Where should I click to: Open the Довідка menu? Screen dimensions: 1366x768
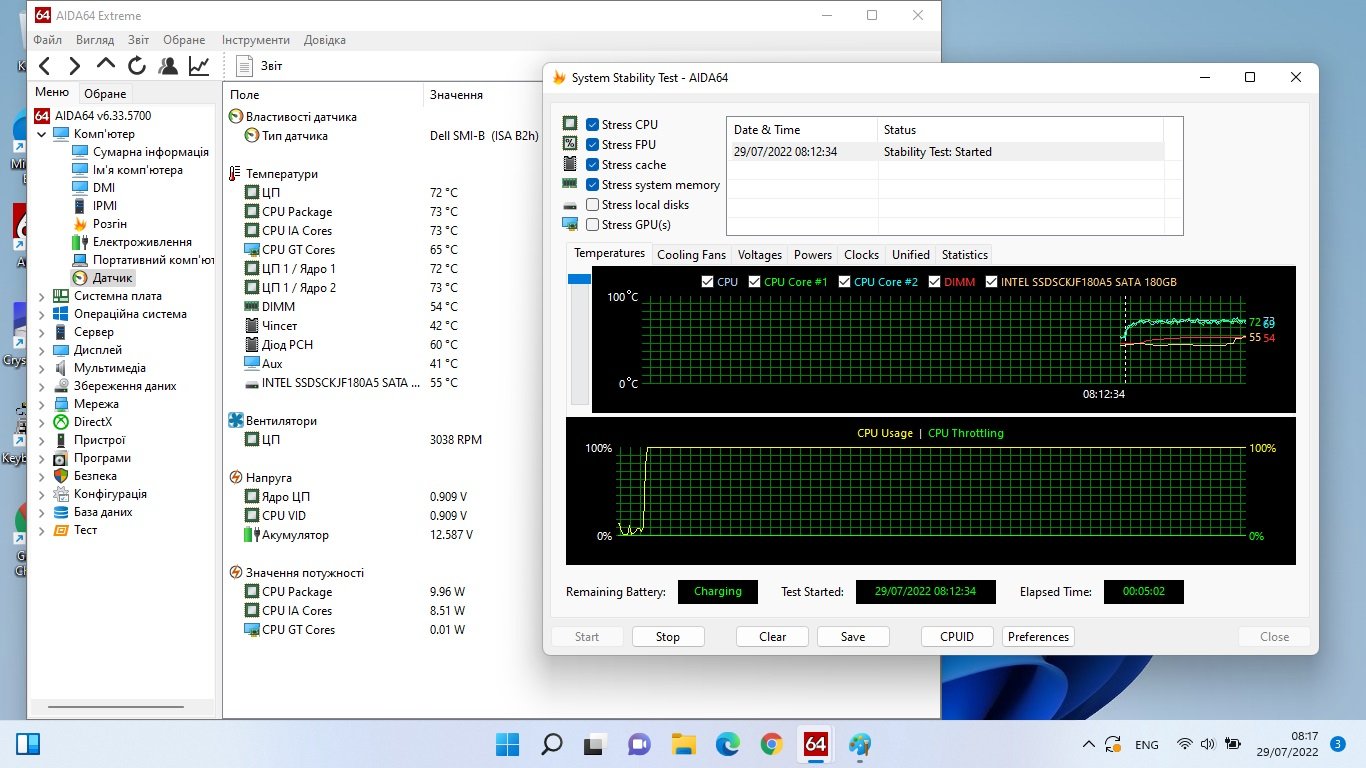[x=325, y=40]
